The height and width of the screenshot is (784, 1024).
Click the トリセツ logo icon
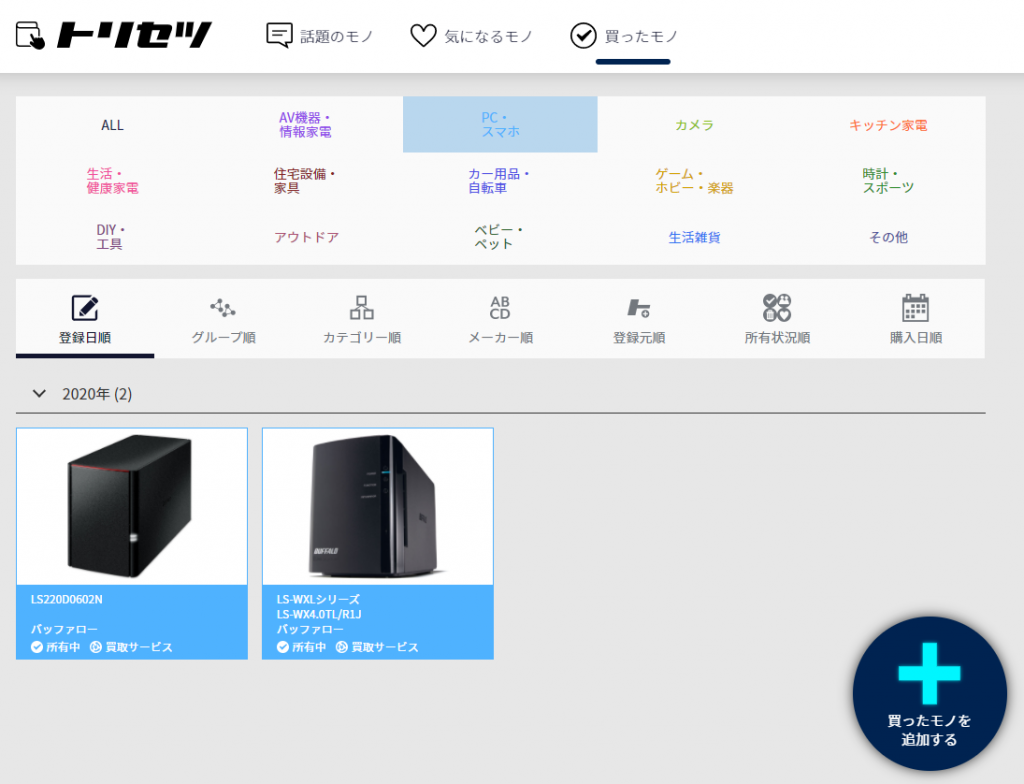tap(30, 35)
